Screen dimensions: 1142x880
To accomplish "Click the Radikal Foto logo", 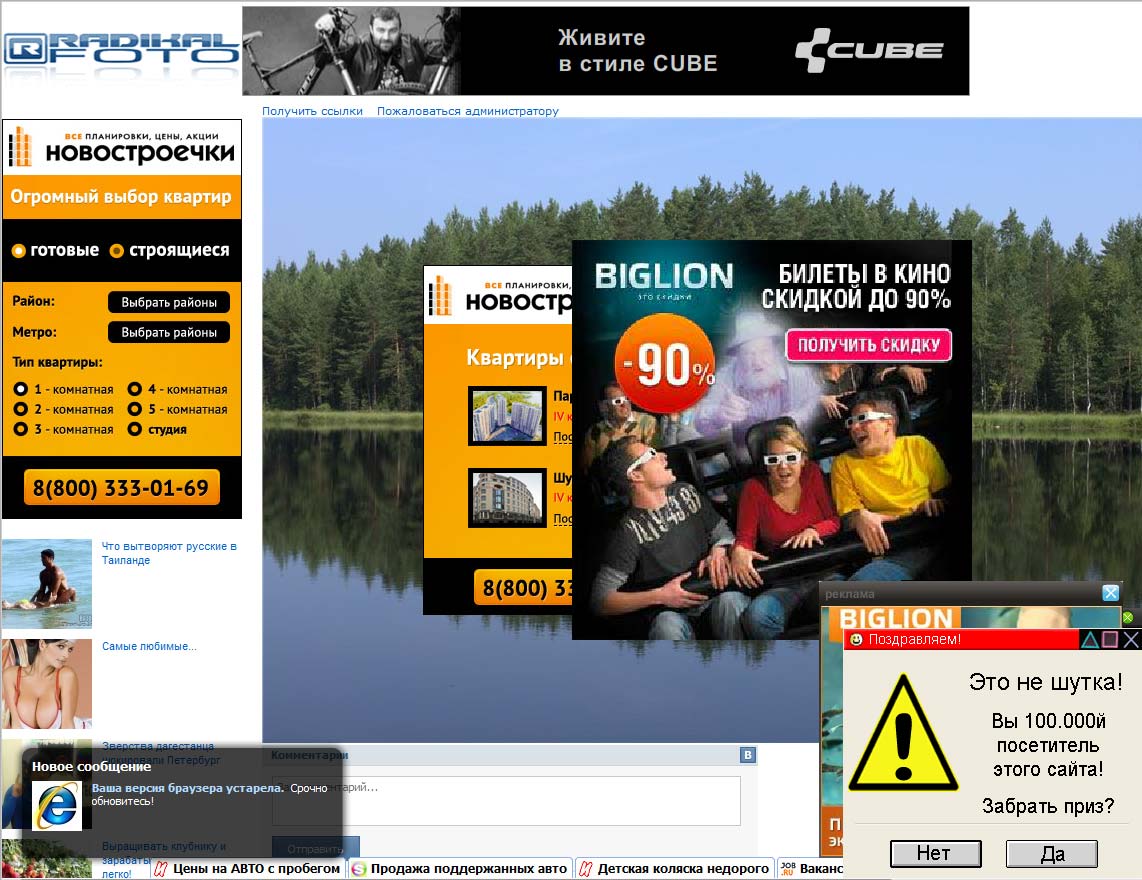I will (120, 49).
